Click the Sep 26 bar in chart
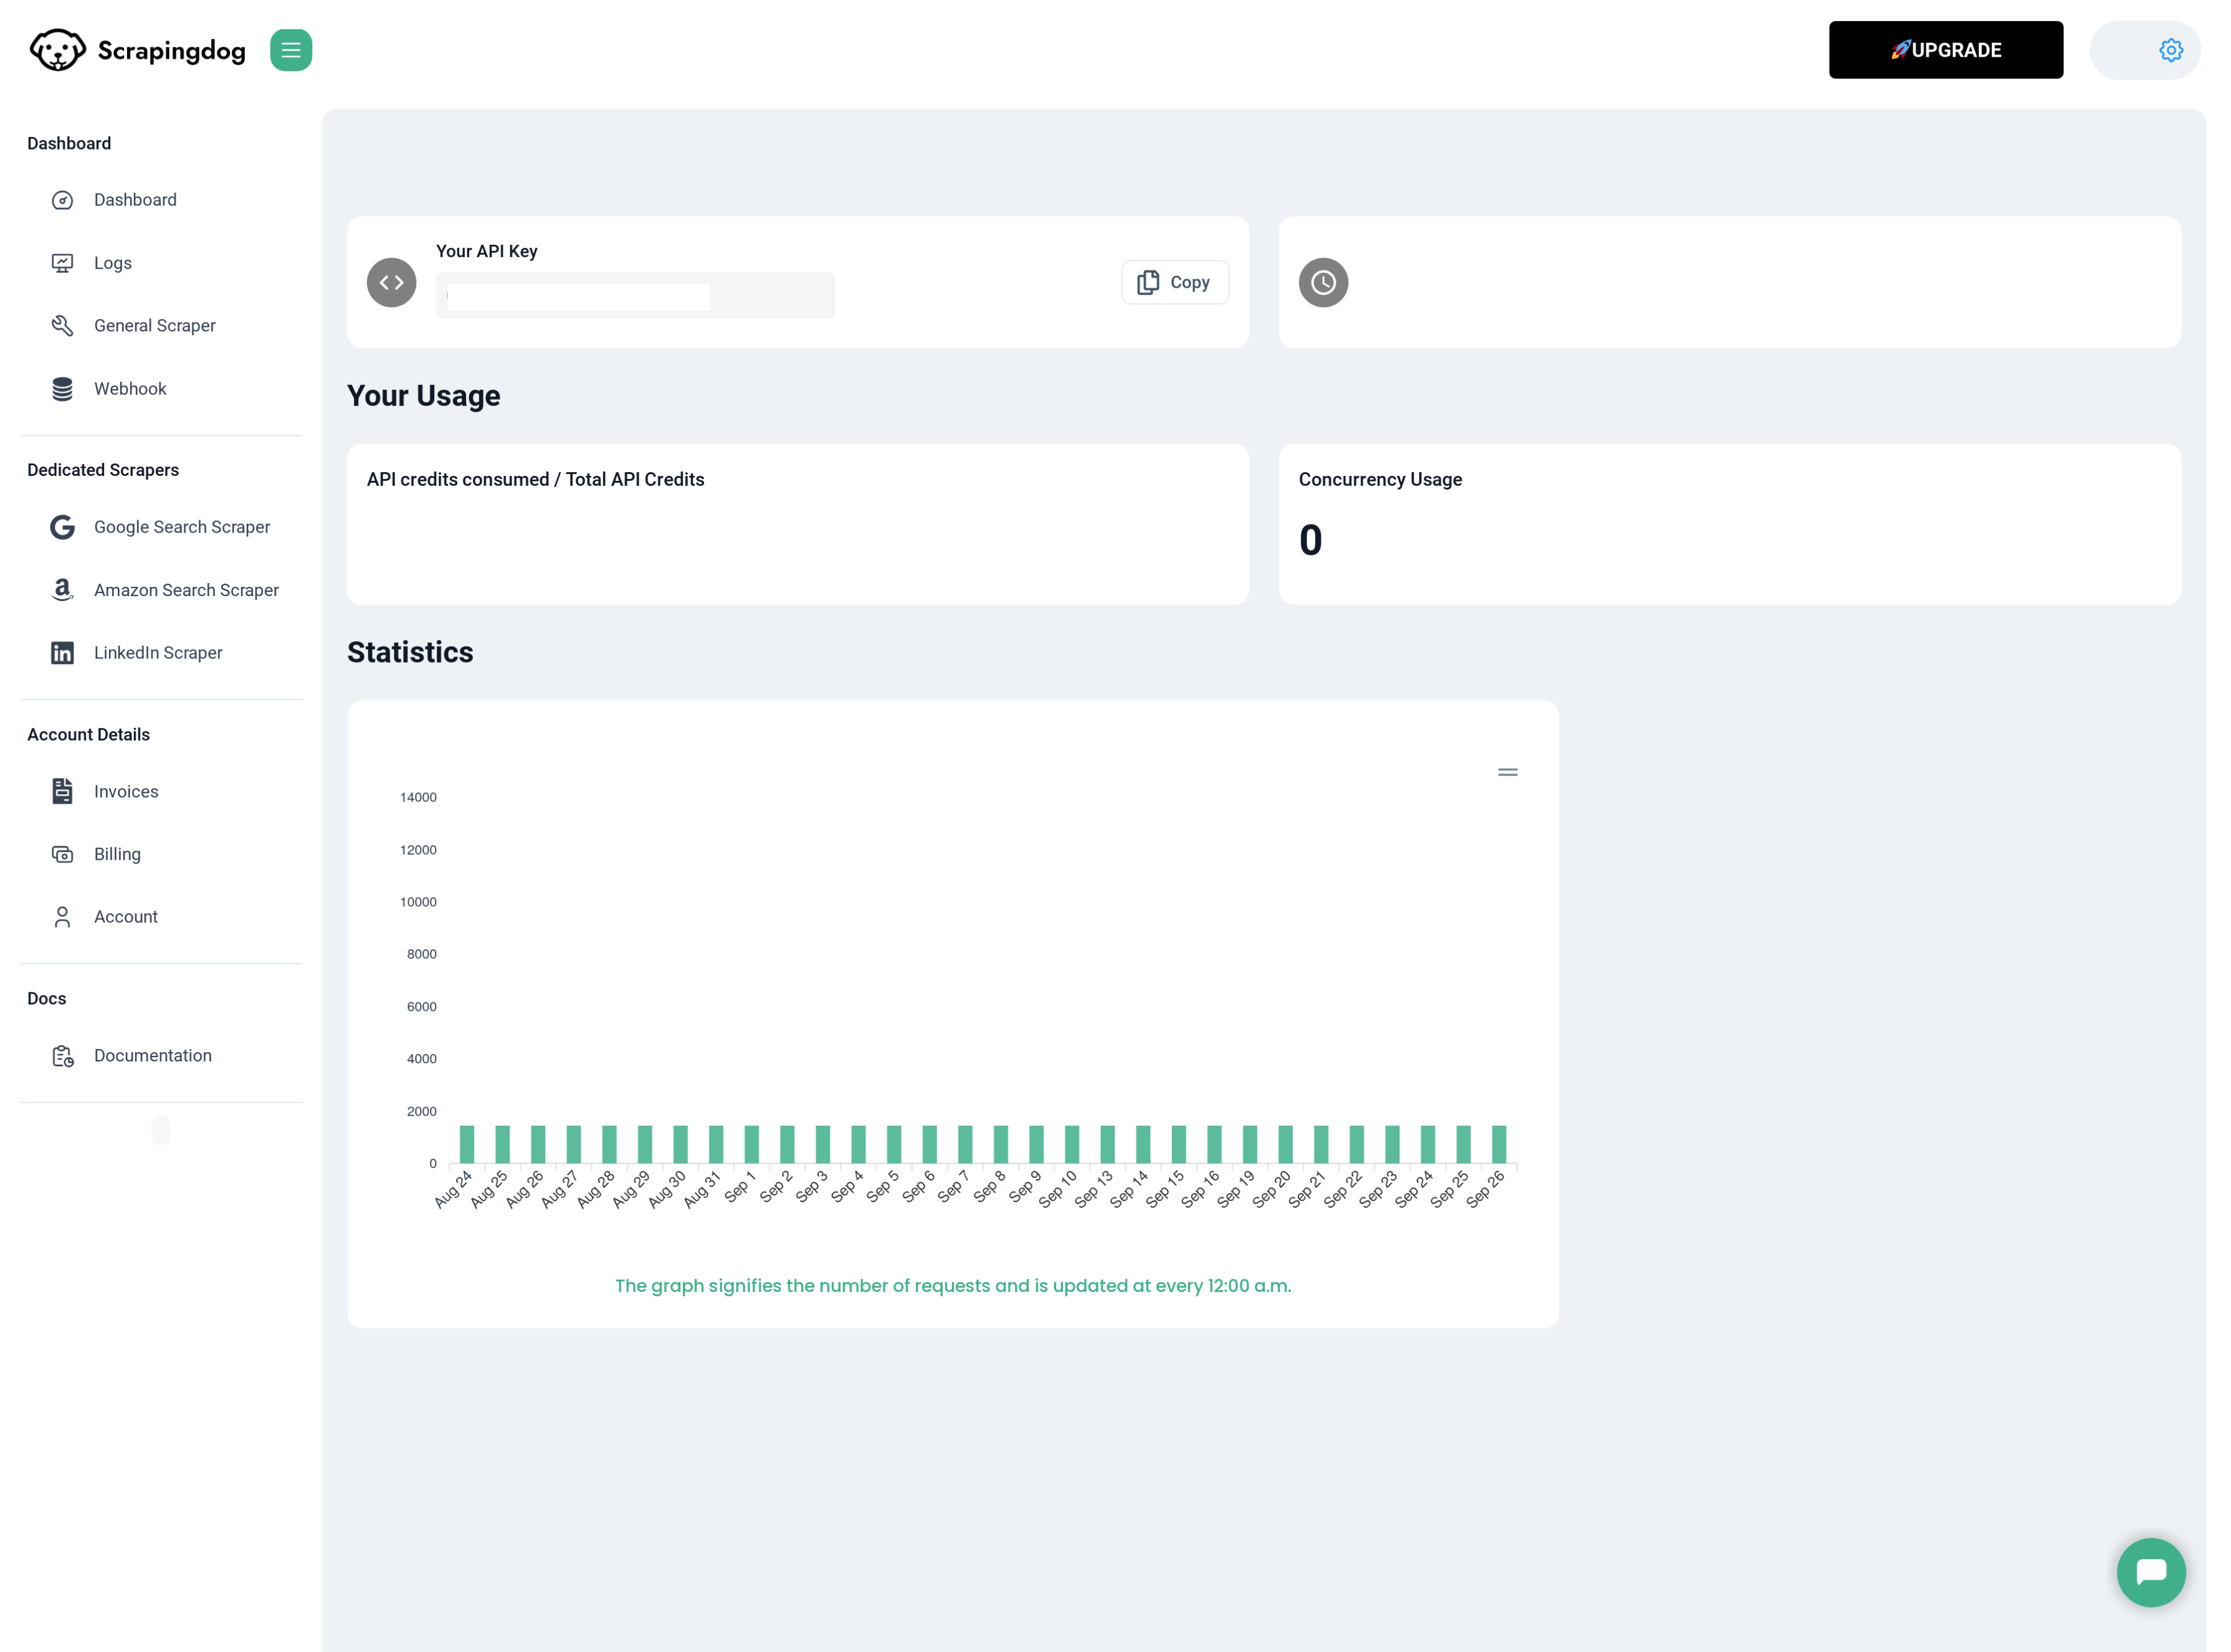This screenshot has height=1652, width=2231. [1498, 1144]
